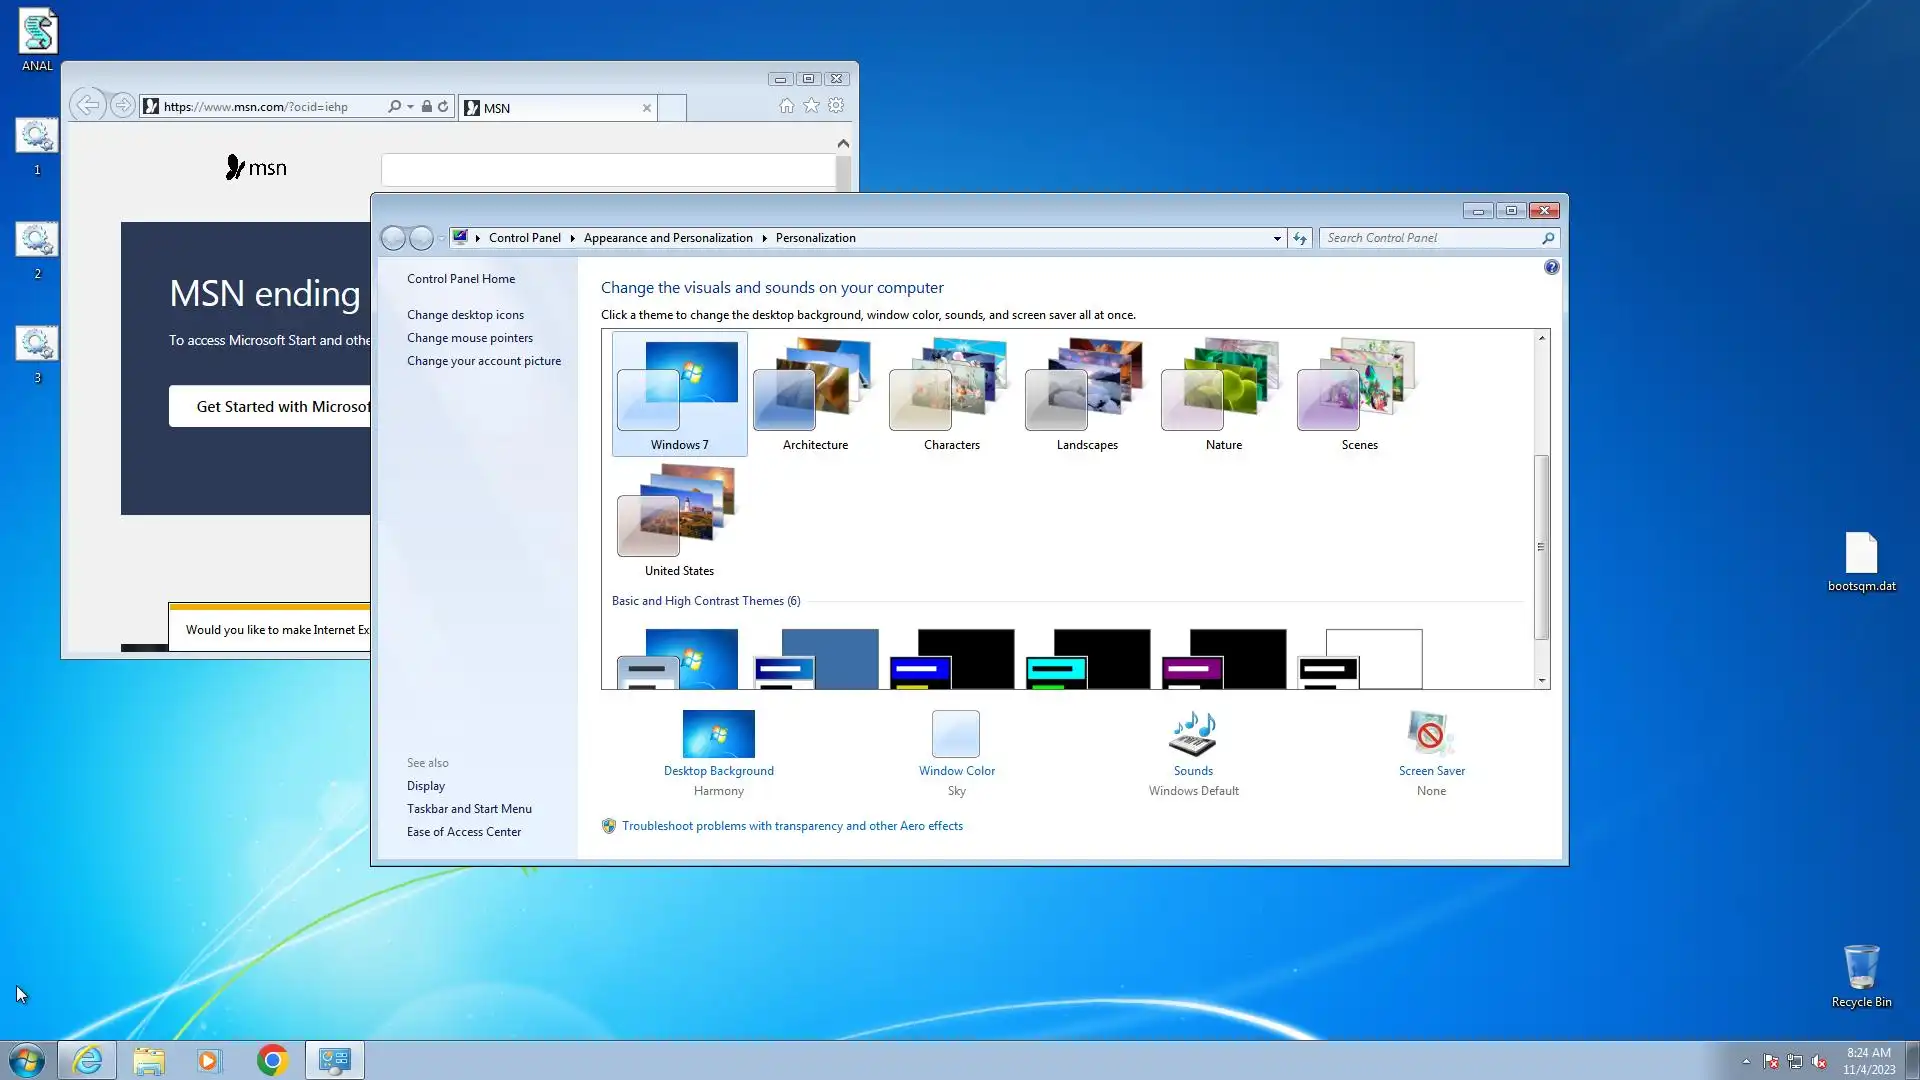Show hidden system tray icons
The image size is (1920, 1080).
(1746, 1061)
